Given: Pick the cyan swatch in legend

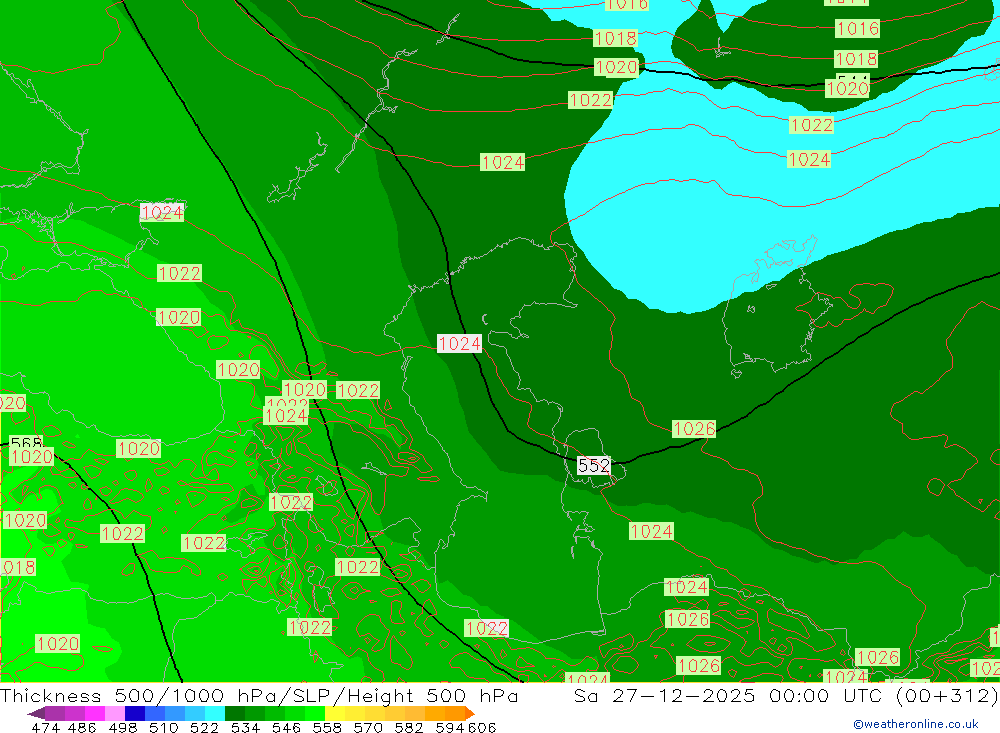Looking at the screenshot, I should tap(215, 713).
